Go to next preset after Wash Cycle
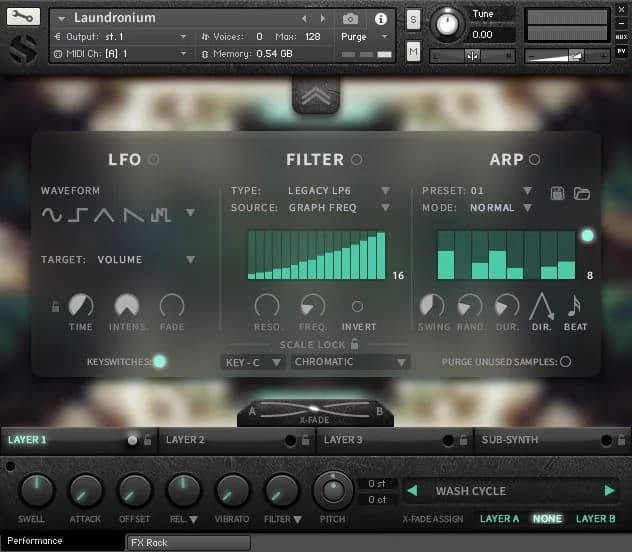This screenshot has height=552, width=632. [x=608, y=491]
